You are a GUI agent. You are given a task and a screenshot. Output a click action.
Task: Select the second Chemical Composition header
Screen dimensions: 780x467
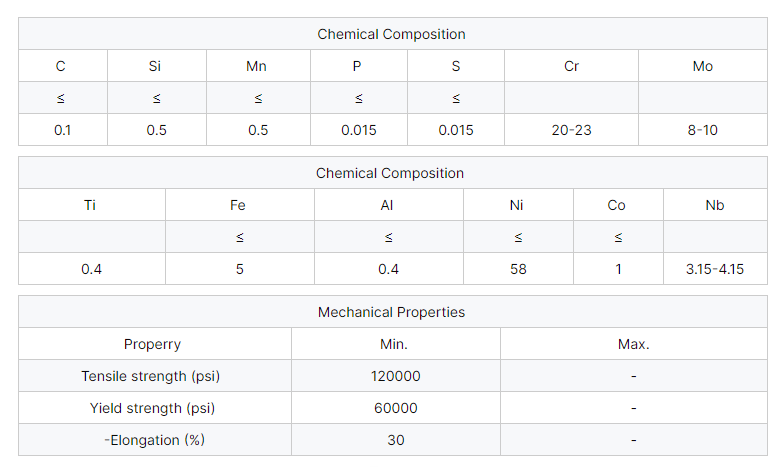(392, 173)
